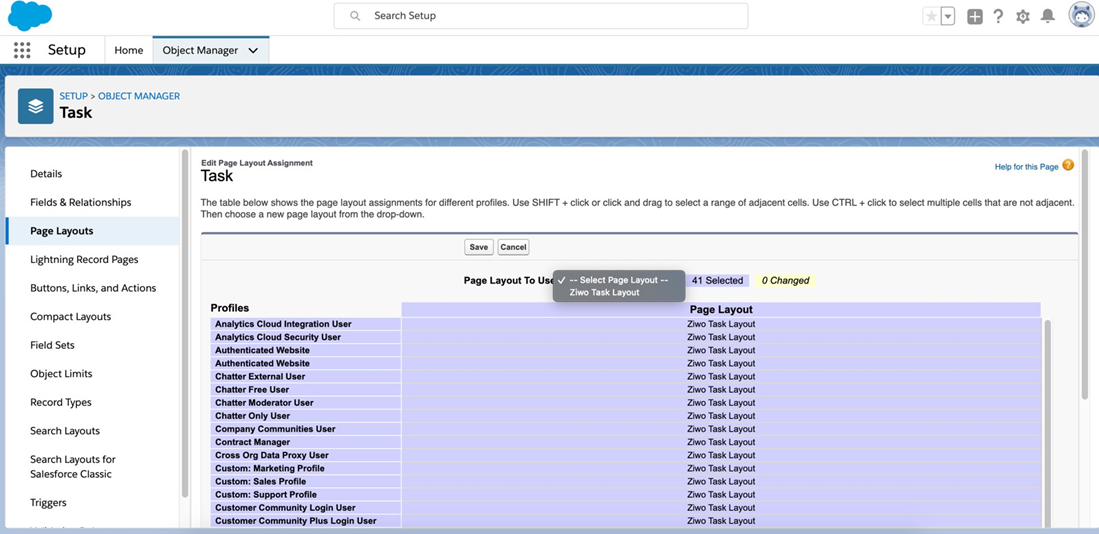Click the Cancel button

(x=513, y=247)
